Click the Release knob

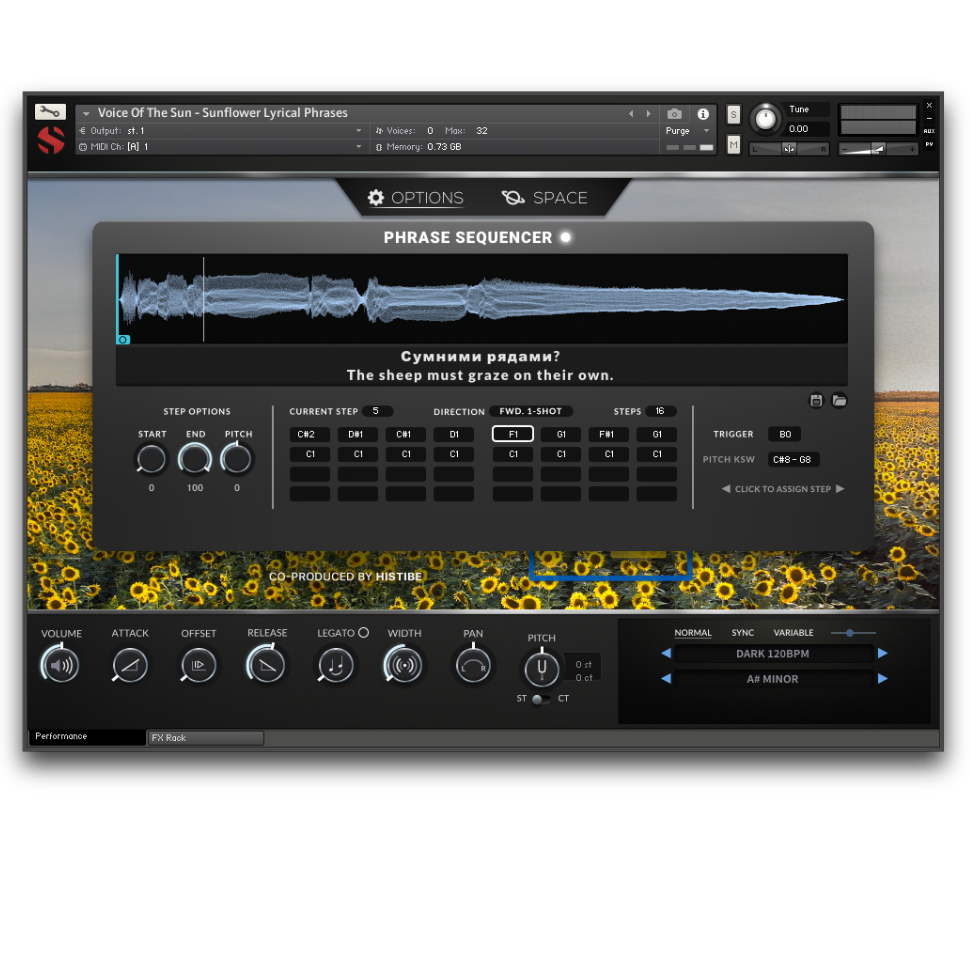point(267,665)
